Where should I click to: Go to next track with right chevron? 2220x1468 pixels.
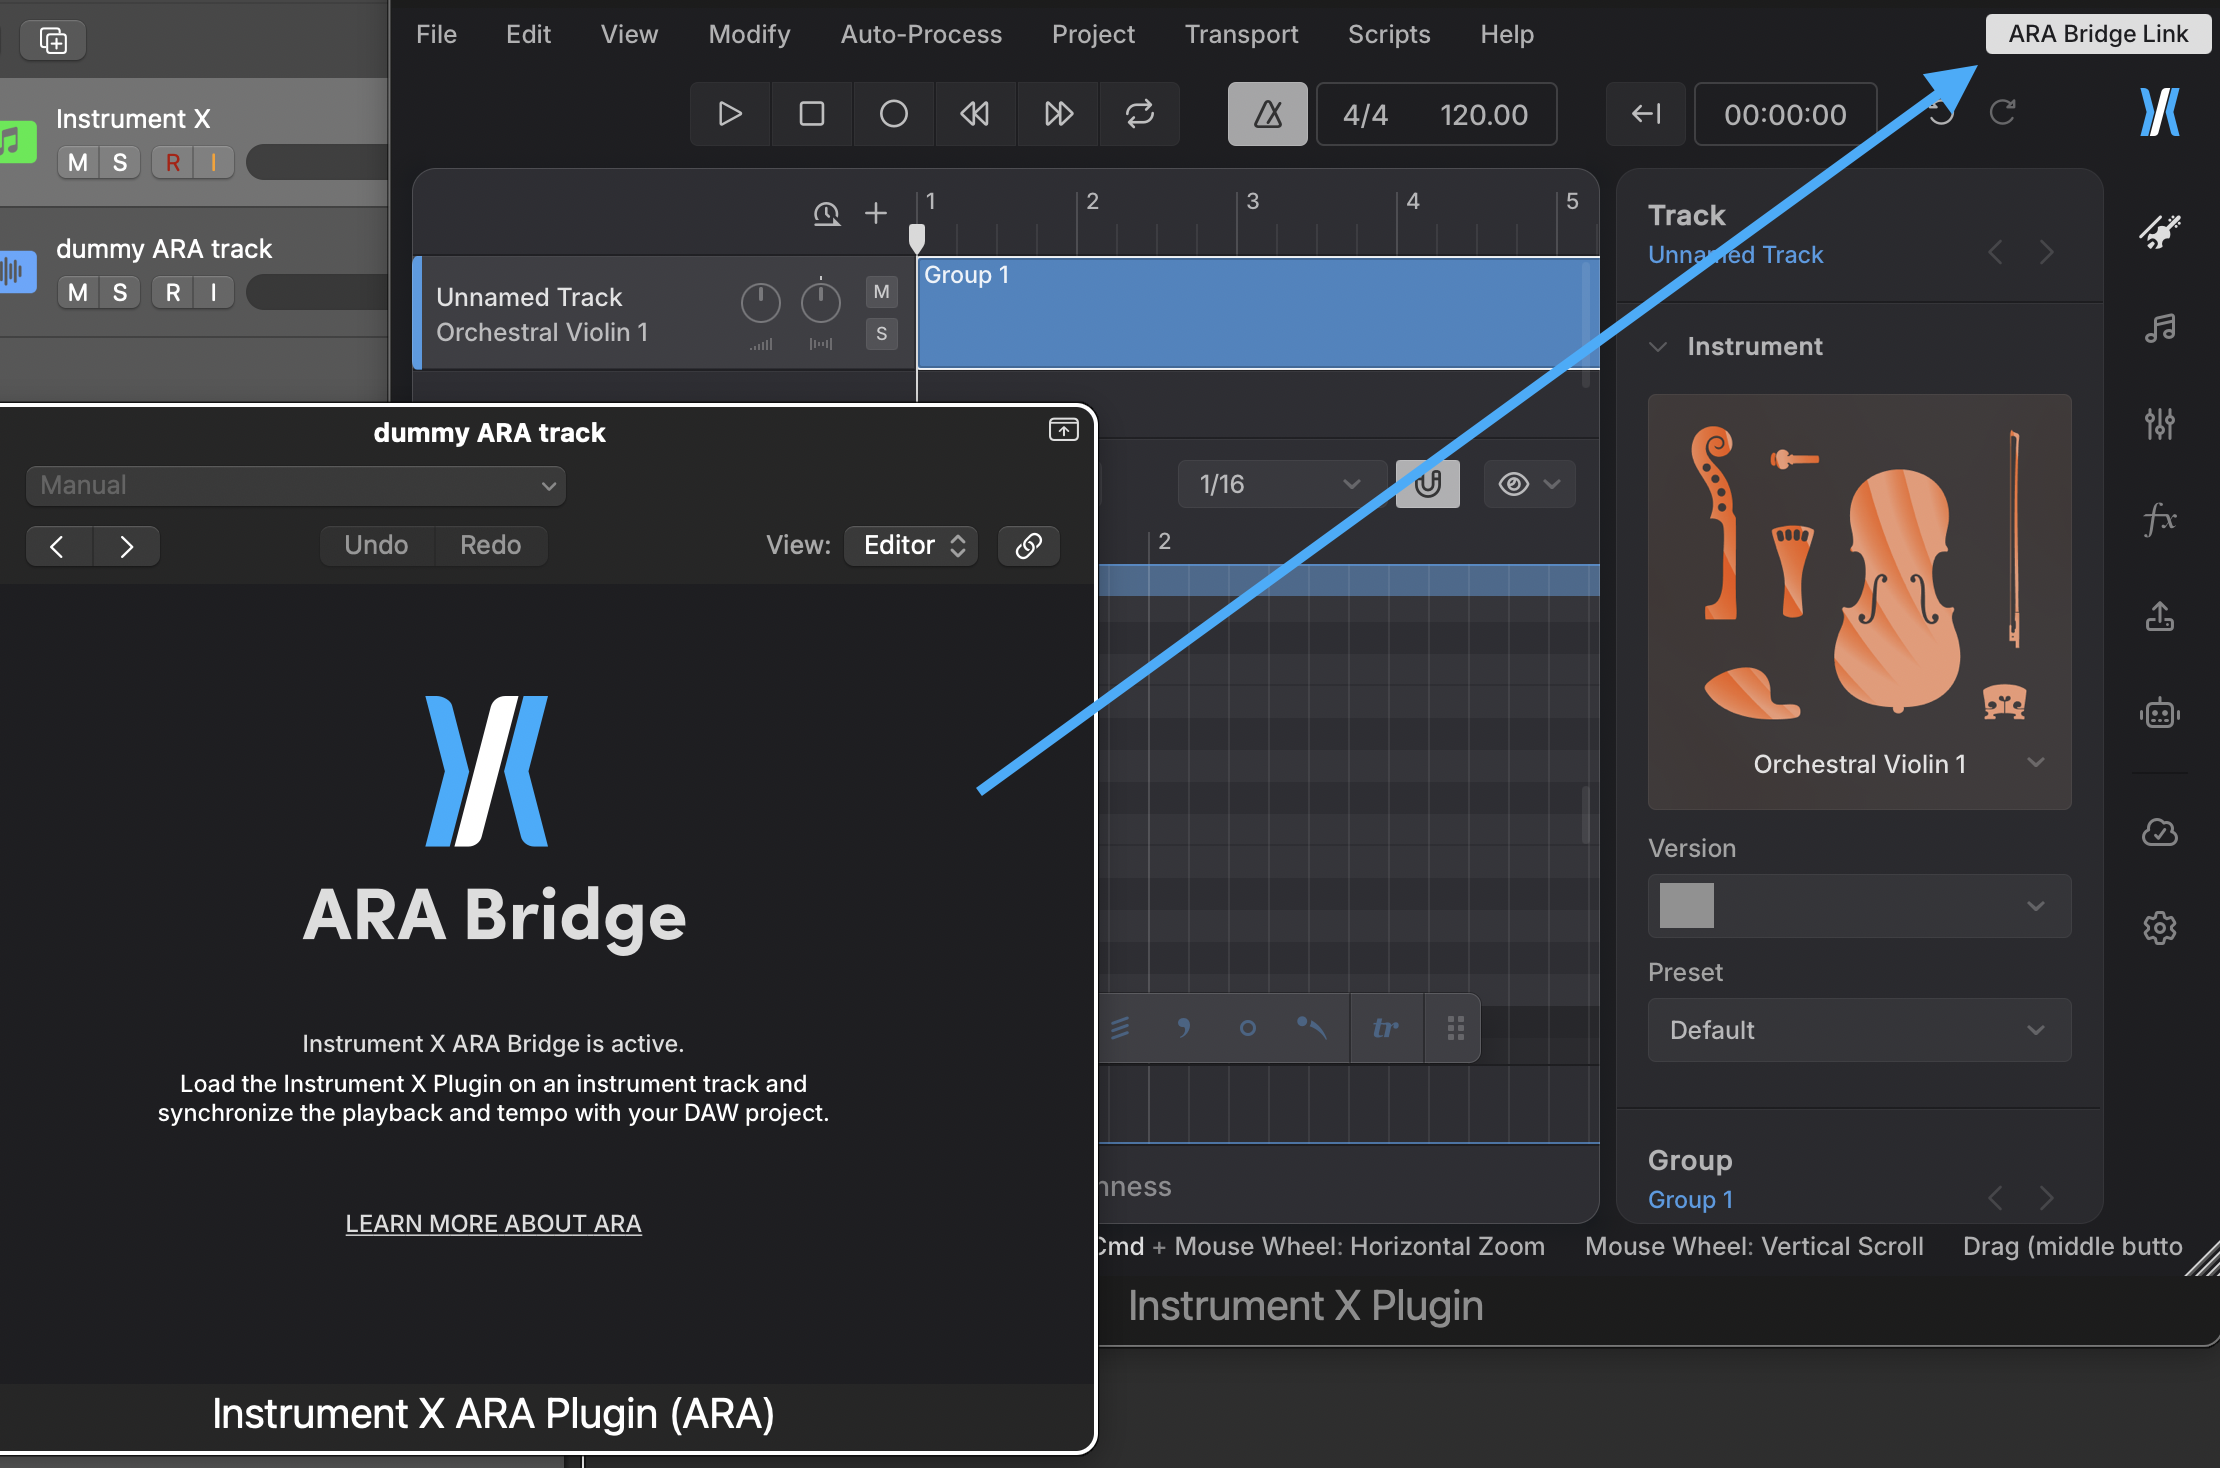click(2047, 252)
